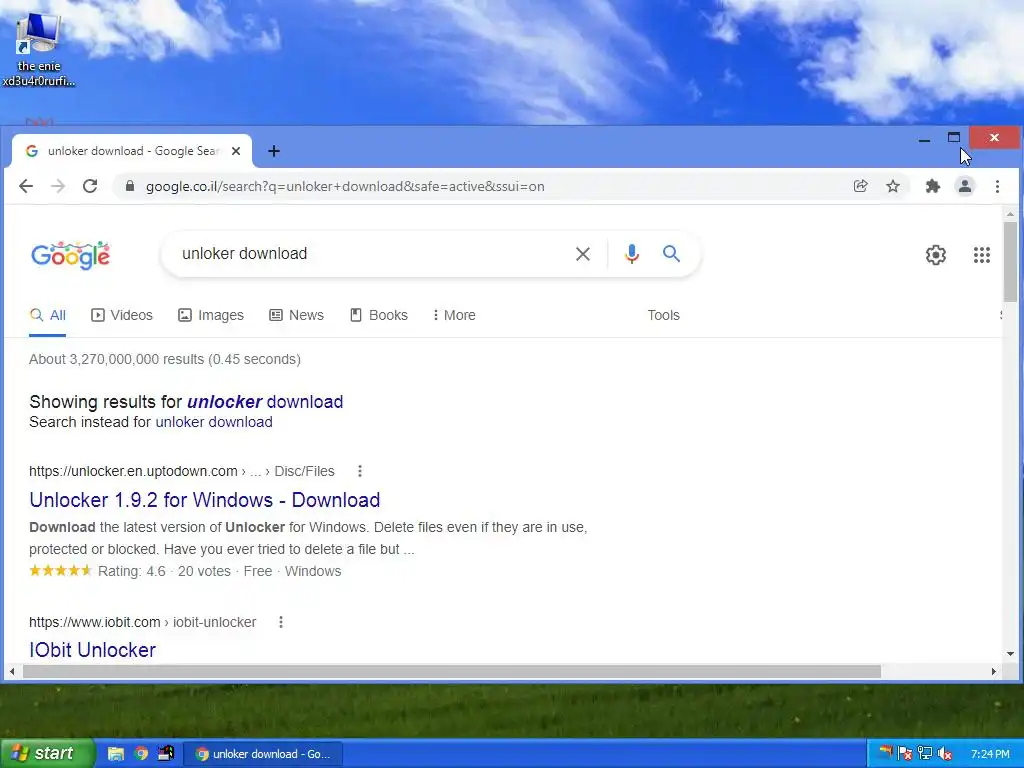
Task: Click the padlock site info icon
Action: [x=130, y=186]
